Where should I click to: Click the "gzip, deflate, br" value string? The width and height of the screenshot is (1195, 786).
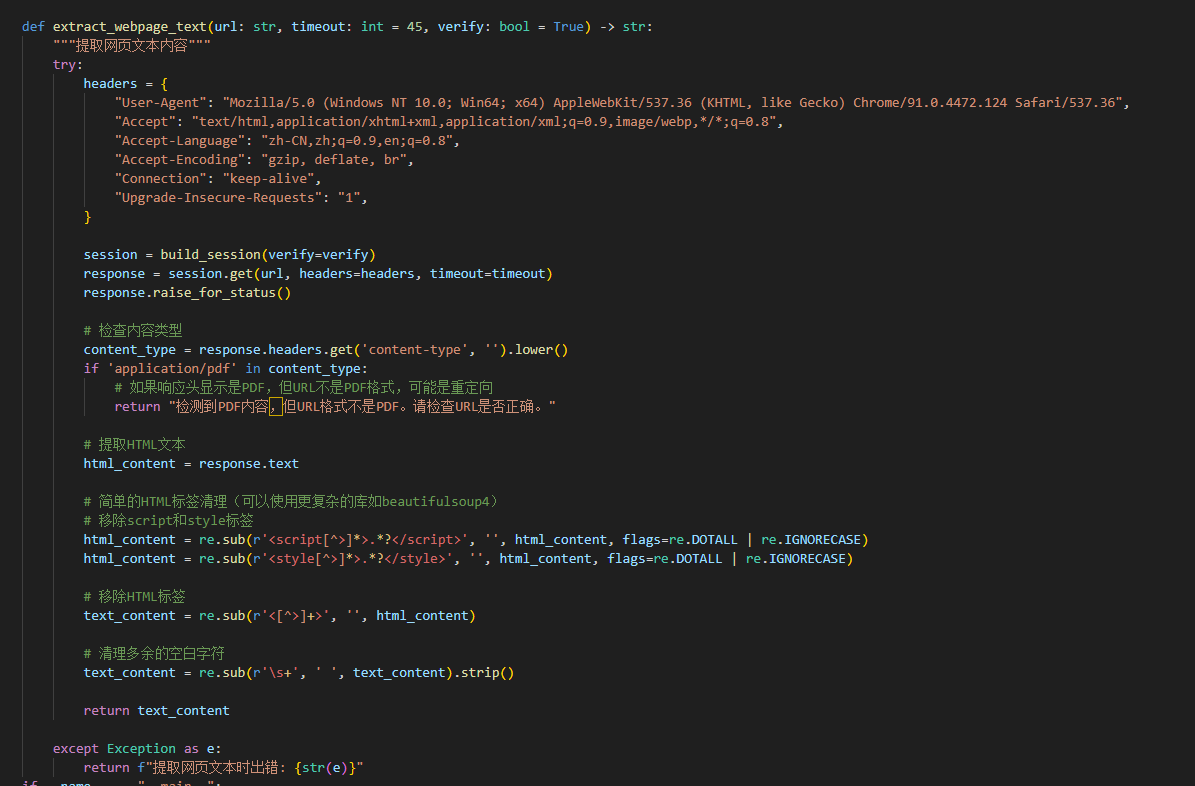(x=334, y=160)
